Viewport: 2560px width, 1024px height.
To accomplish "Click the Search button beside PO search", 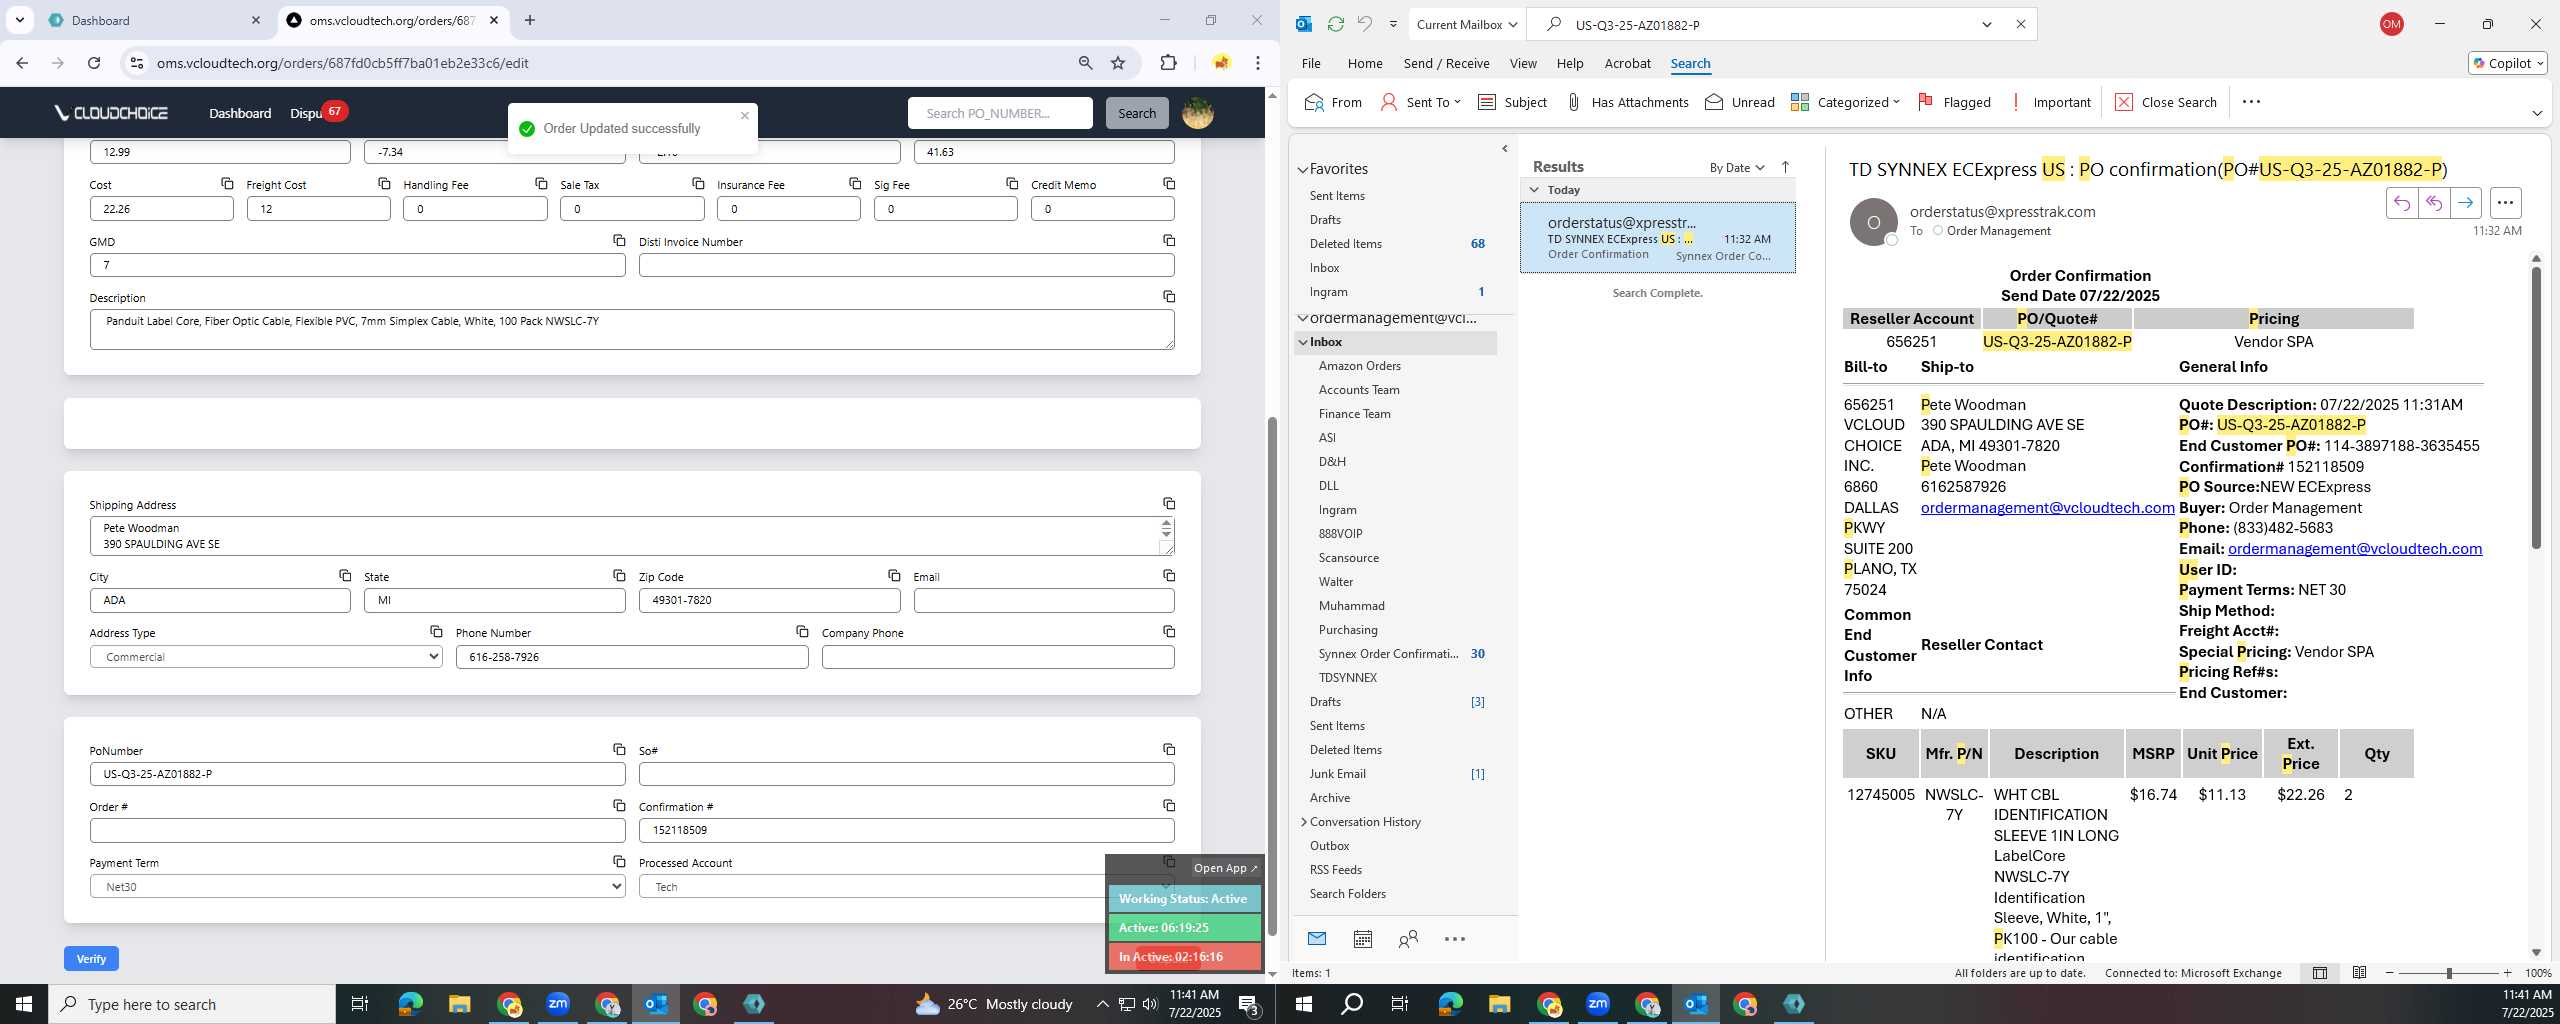I will click(x=1137, y=113).
